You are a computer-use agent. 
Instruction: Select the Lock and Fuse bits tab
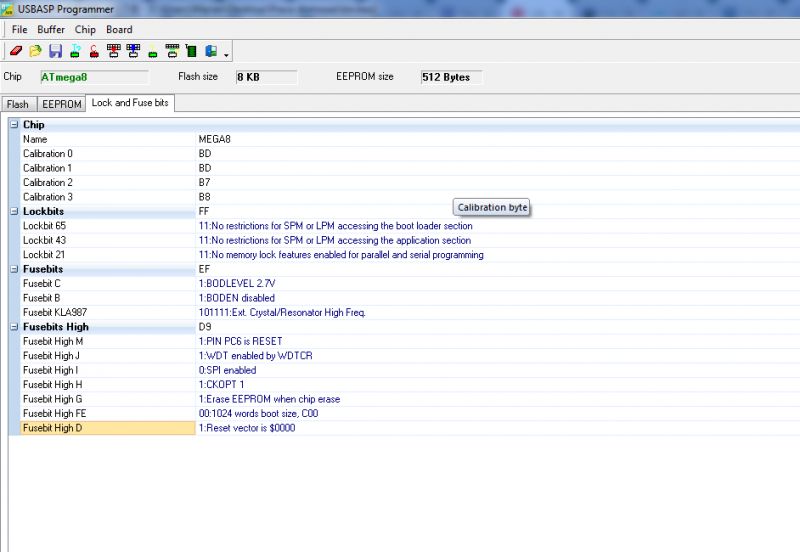pyautogui.click(x=130, y=103)
